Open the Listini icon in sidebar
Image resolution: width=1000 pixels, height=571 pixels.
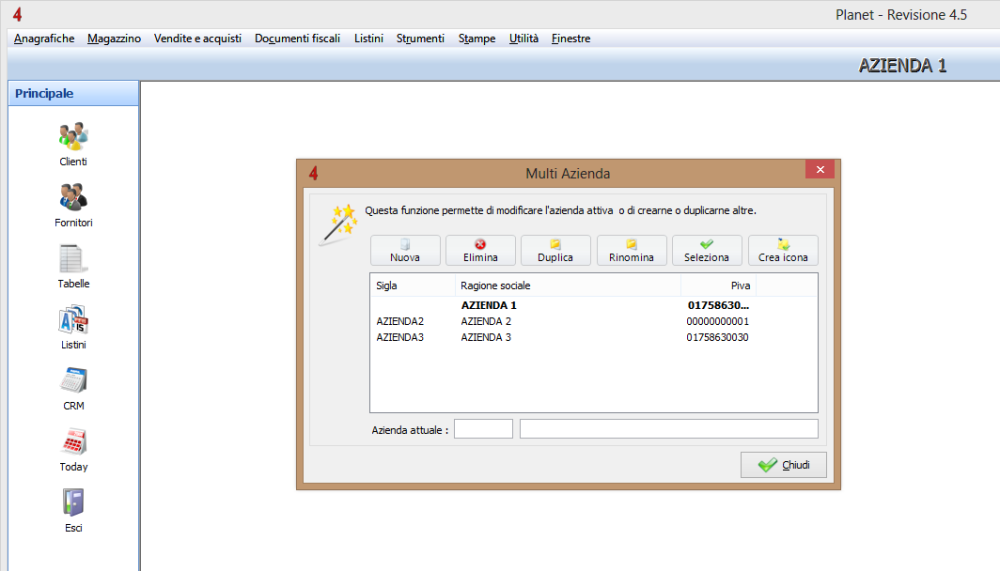pos(73,327)
